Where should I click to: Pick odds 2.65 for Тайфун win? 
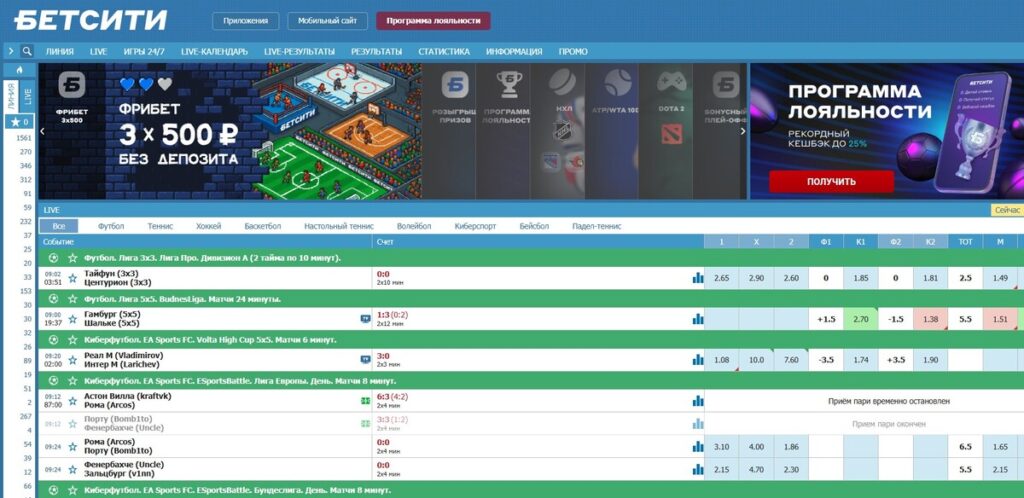pyautogui.click(x=722, y=278)
